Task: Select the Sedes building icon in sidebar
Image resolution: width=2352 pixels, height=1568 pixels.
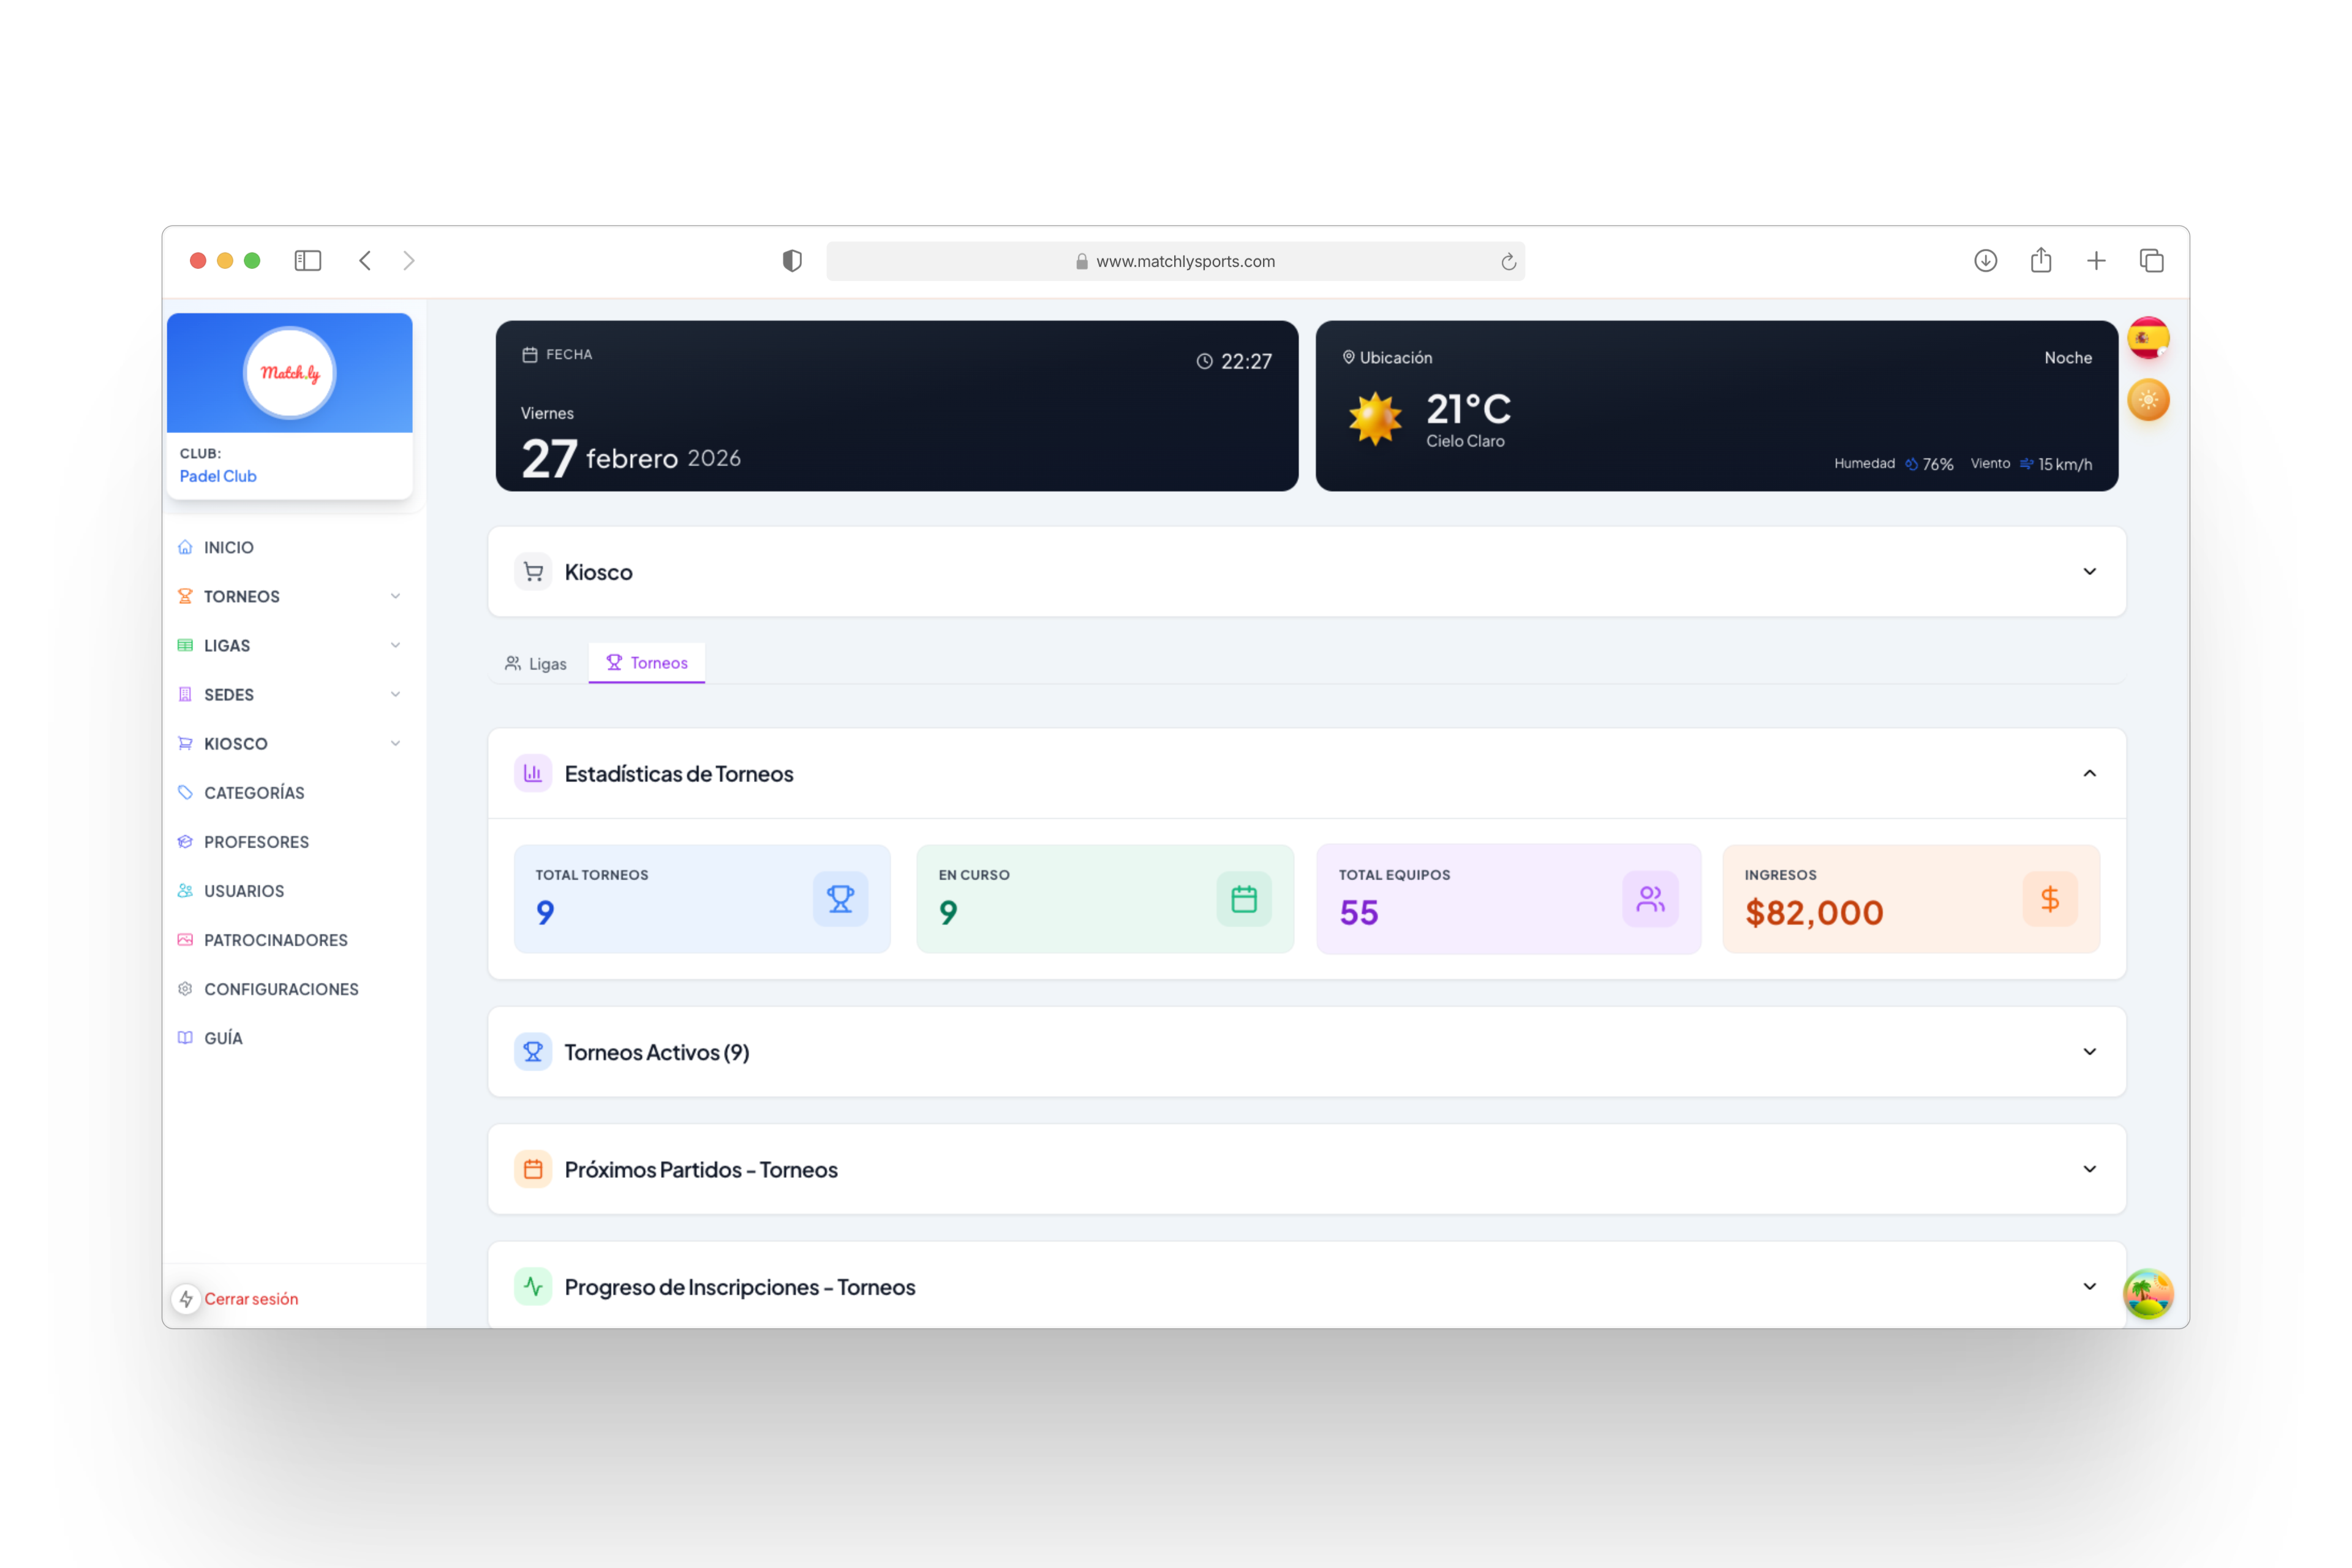Action: coord(185,694)
